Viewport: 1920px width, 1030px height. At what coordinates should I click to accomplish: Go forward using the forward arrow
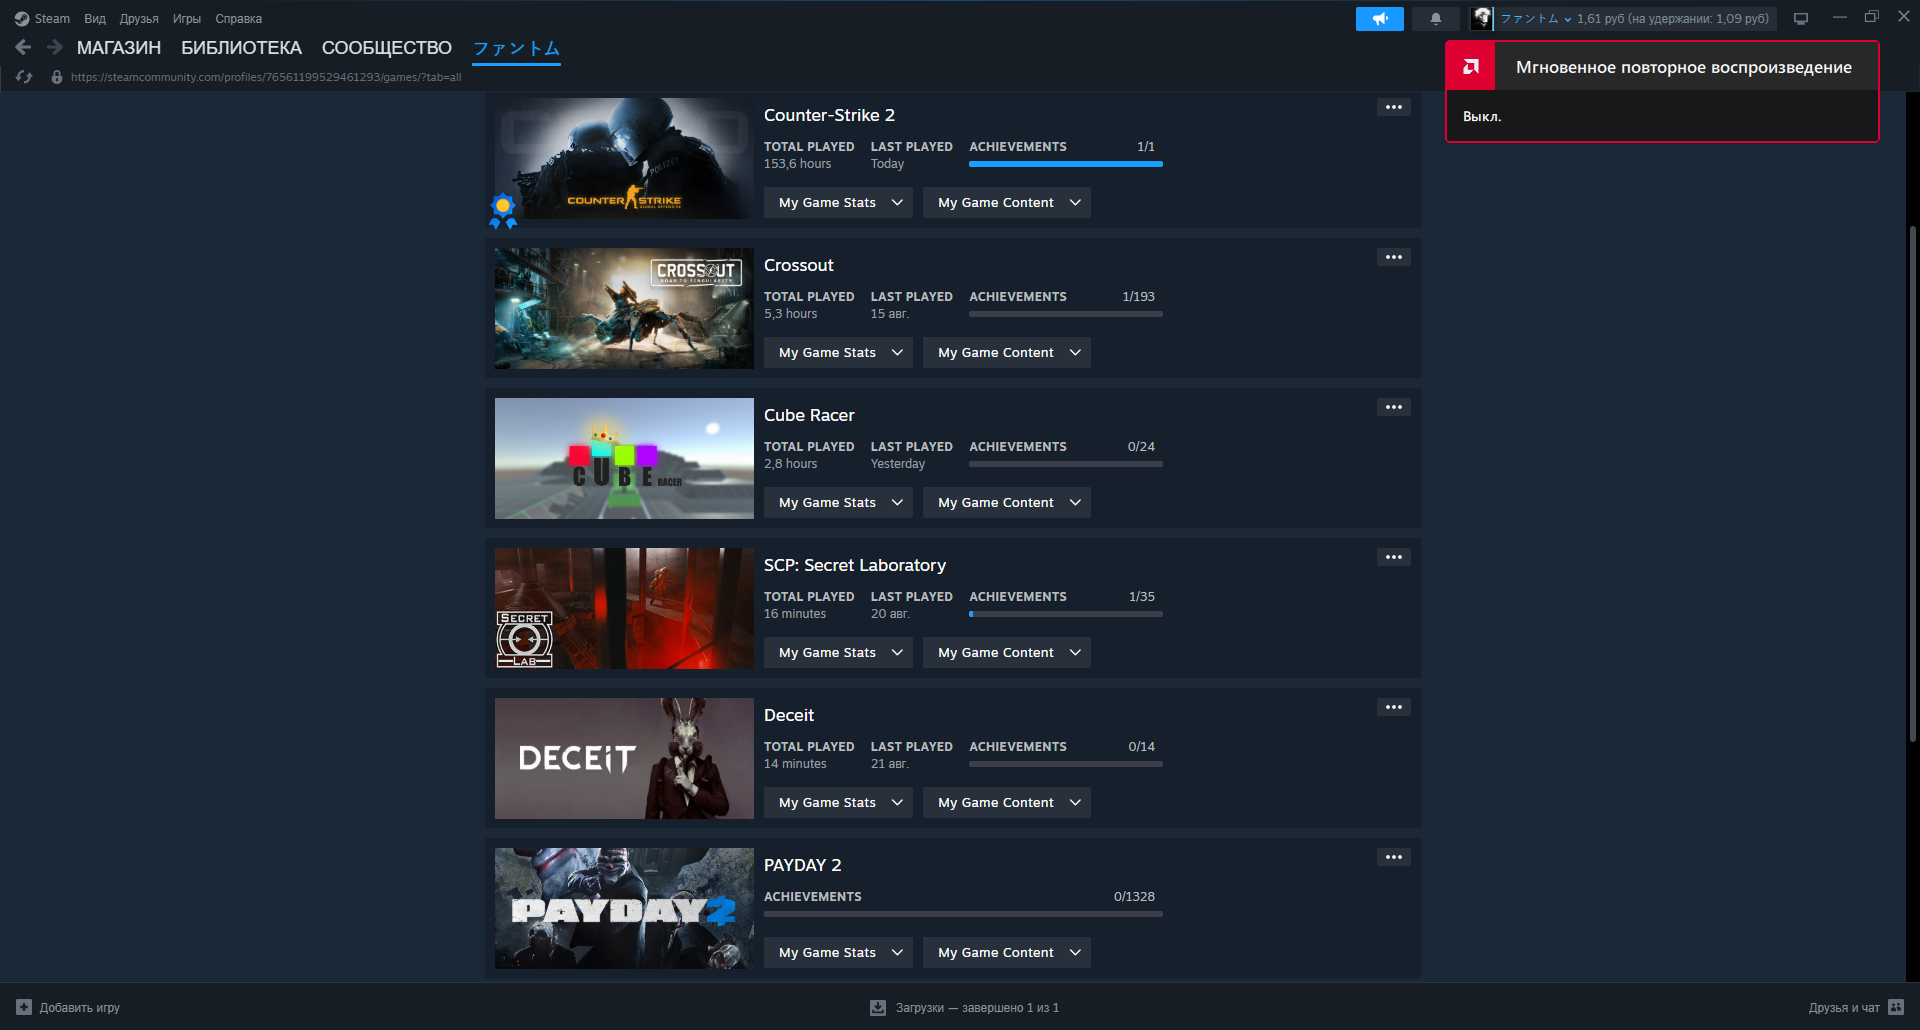pos(55,47)
